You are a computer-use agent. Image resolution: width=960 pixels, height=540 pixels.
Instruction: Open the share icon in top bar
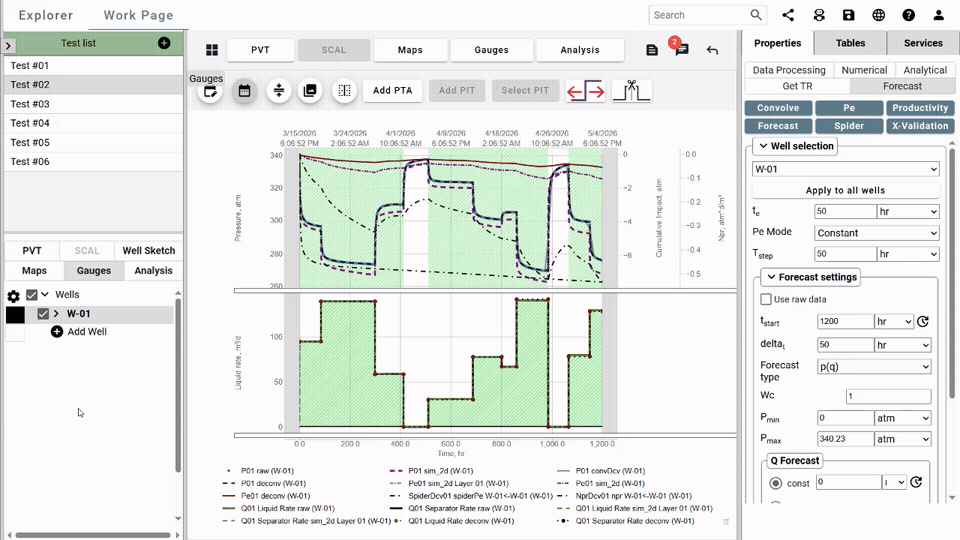(788, 15)
